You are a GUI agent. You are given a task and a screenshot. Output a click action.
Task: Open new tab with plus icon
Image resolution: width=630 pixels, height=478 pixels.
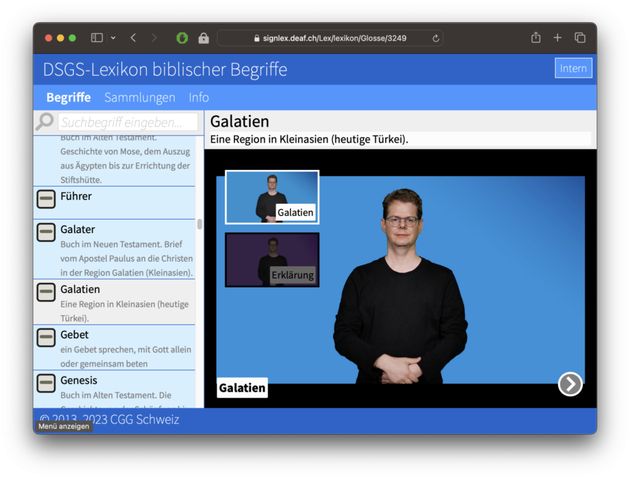(x=558, y=38)
